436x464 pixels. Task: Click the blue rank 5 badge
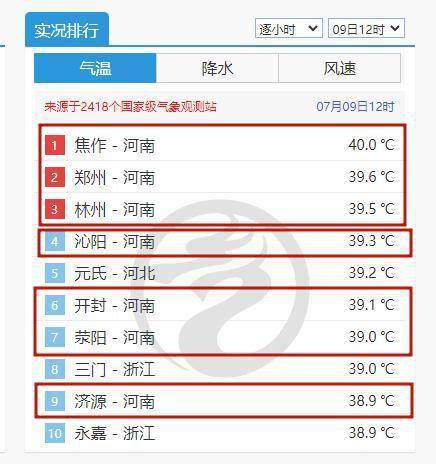(55, 273)
